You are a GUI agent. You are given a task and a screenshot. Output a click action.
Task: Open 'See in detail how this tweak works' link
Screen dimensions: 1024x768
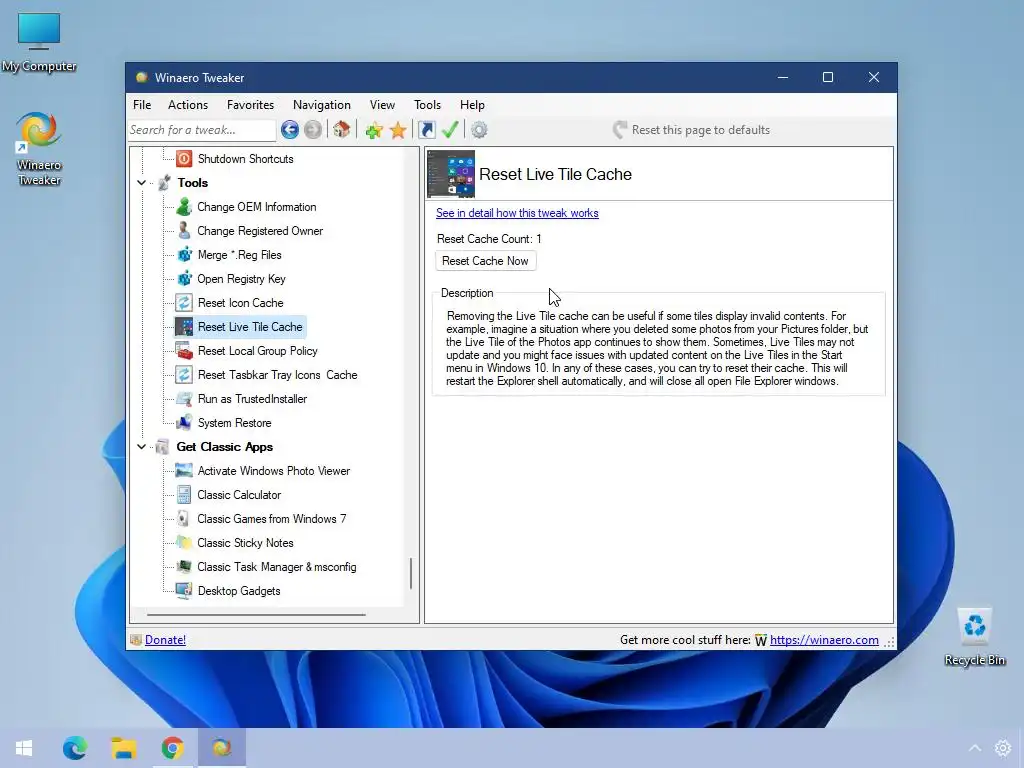point(517,213)
